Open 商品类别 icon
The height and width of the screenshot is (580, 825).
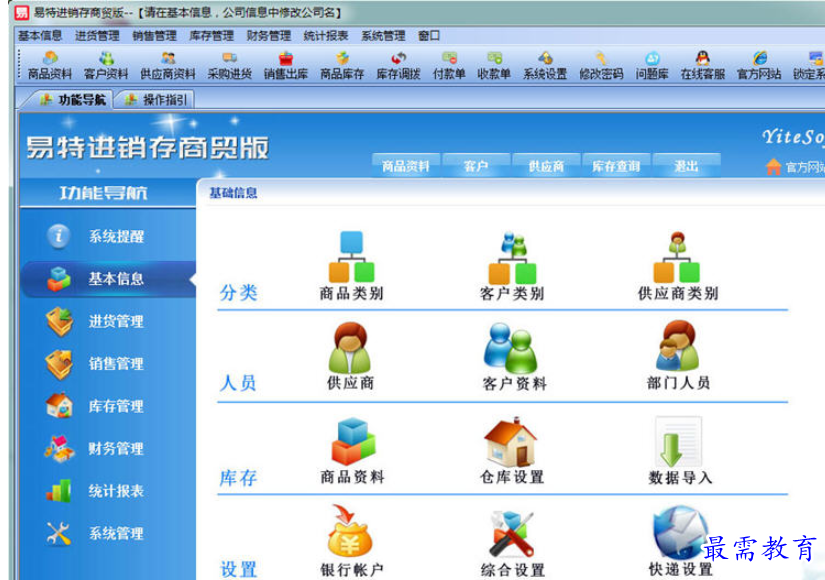click(351, 266)
